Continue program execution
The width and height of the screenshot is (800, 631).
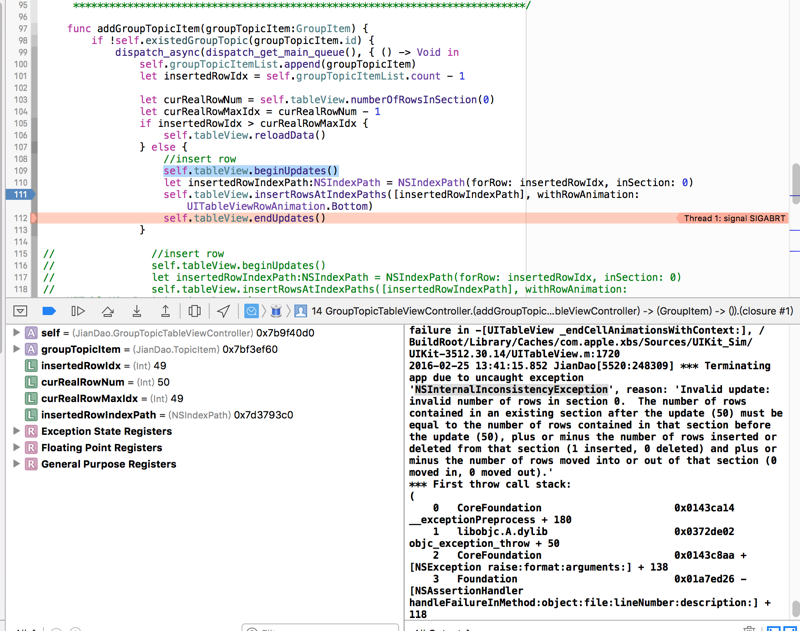pyautogui.click(x=78, y=311)
